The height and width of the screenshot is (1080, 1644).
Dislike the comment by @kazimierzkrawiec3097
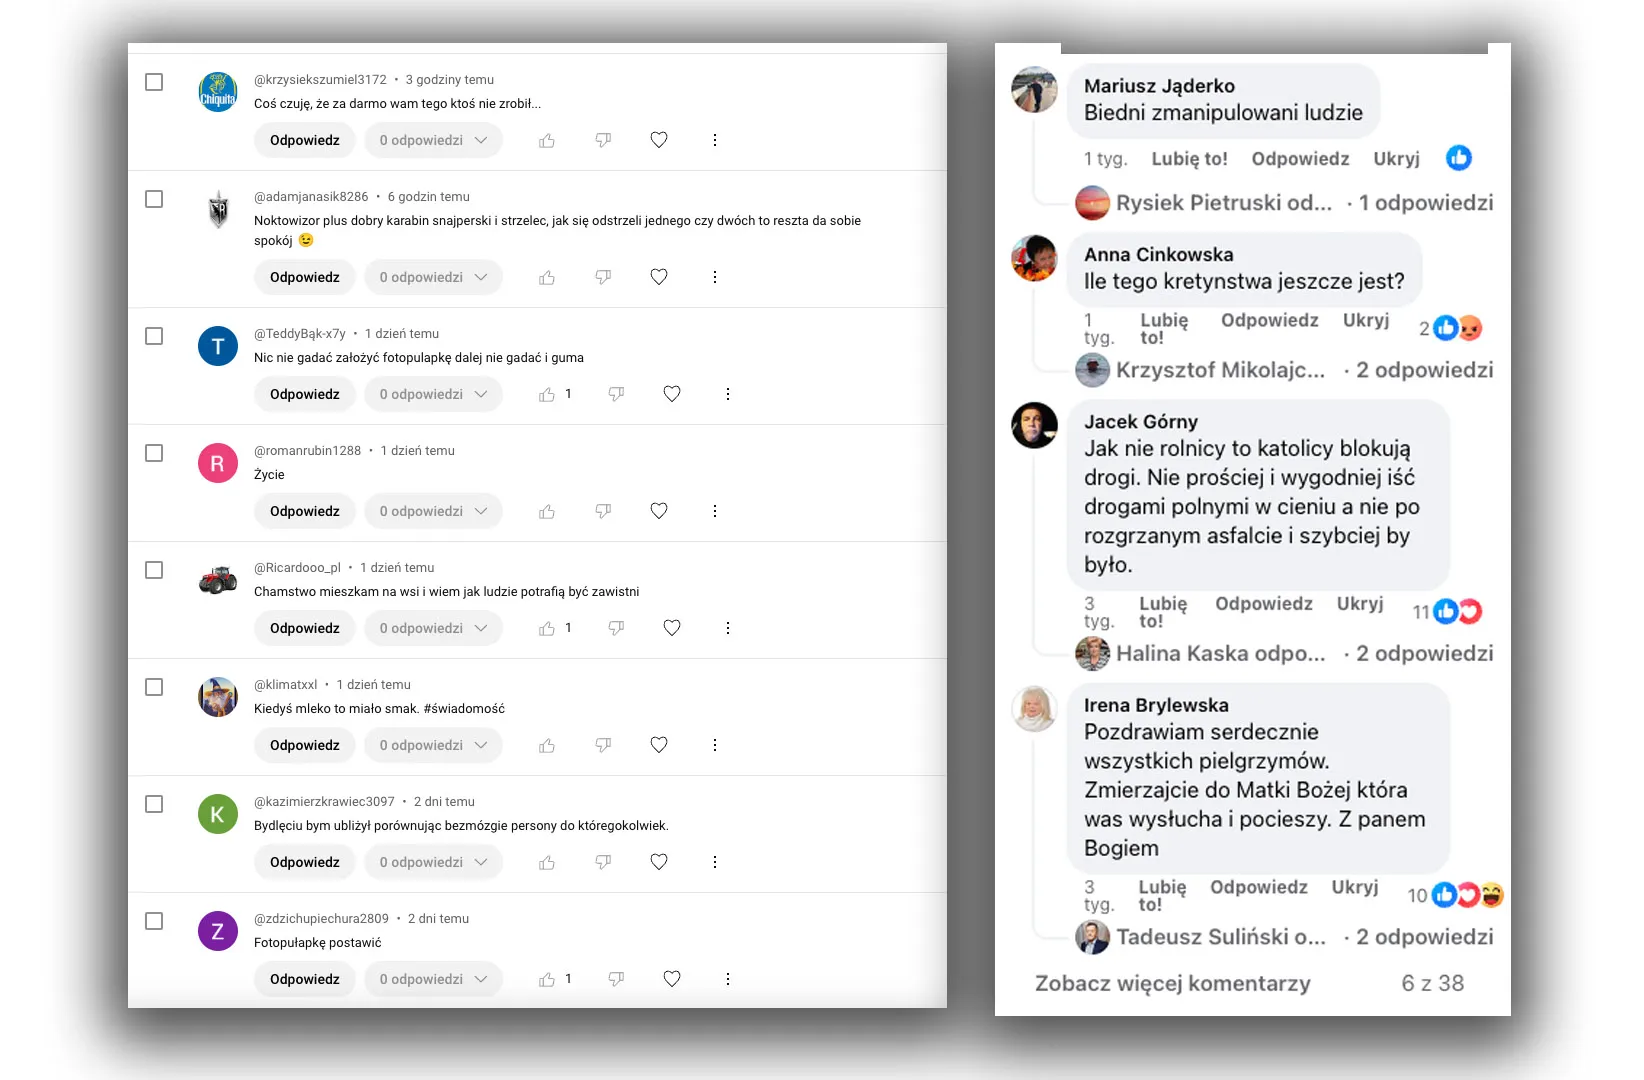click(x=603, y=863)
